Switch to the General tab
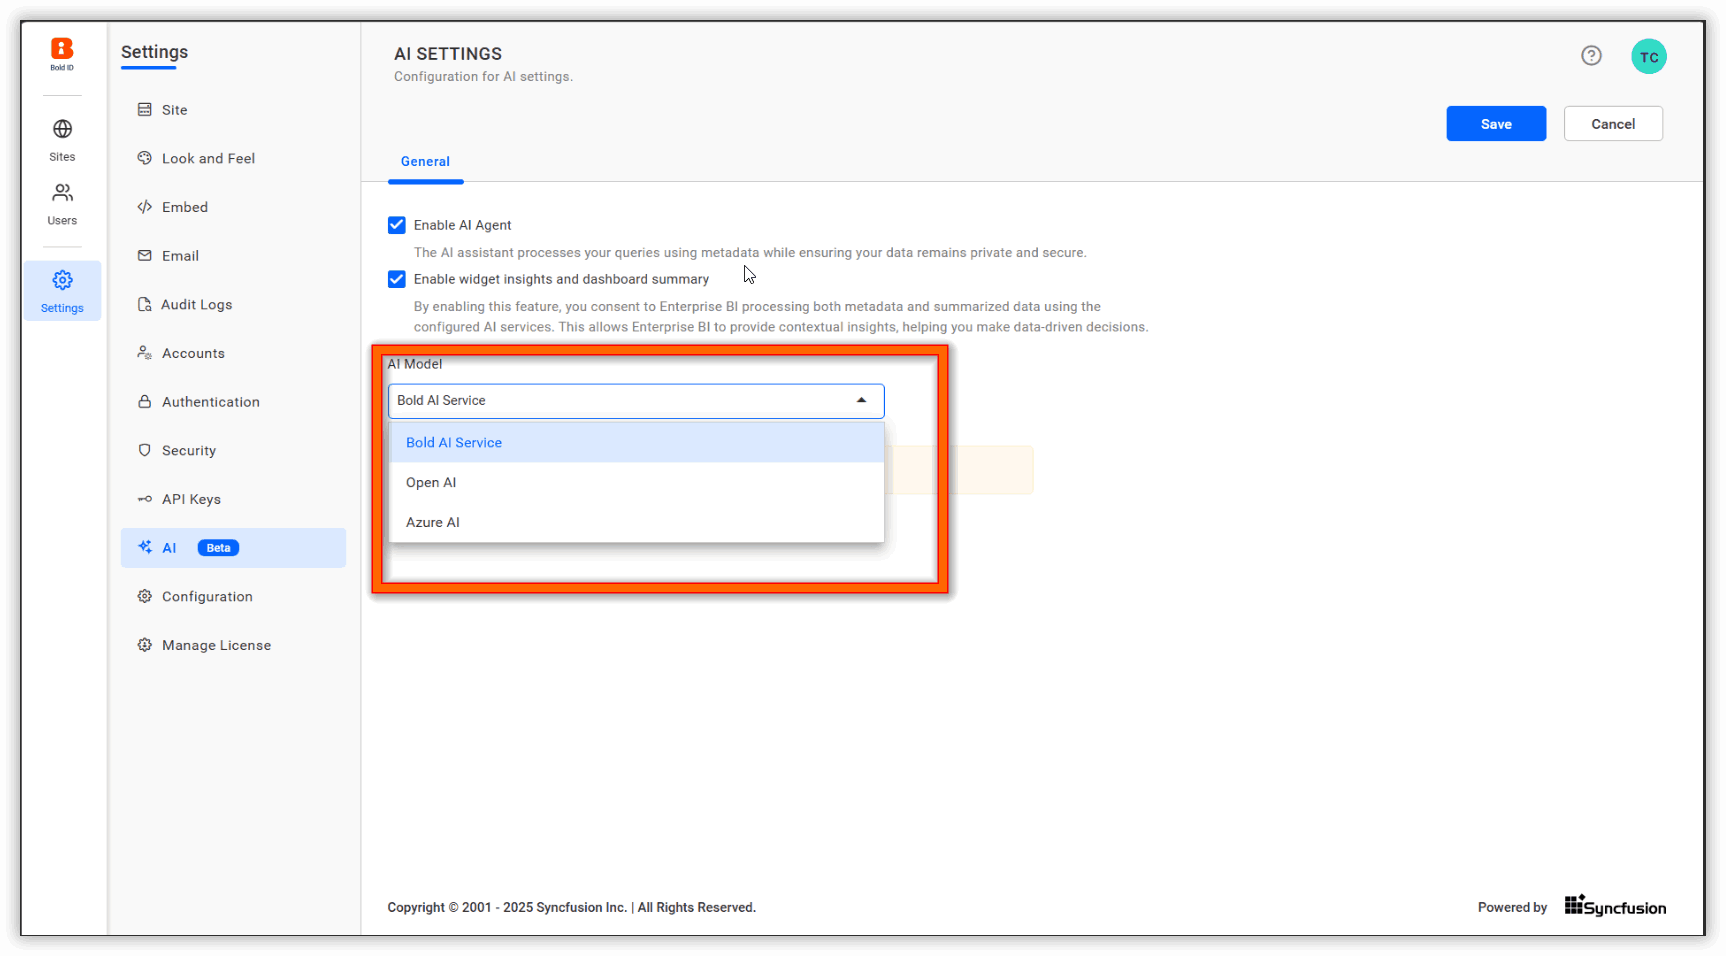 425,161
